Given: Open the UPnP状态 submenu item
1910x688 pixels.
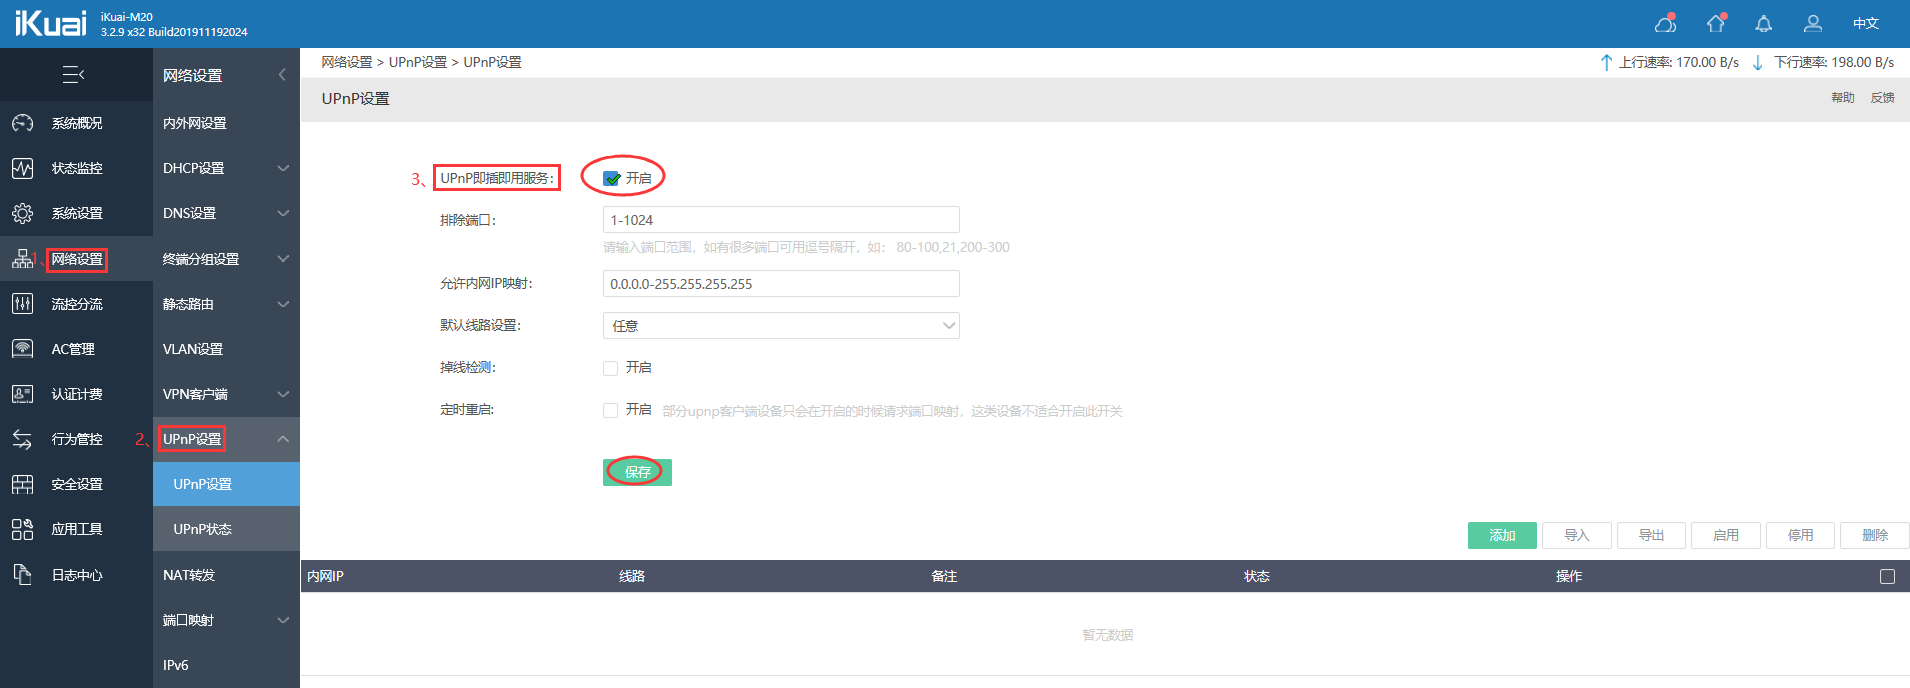Looking at the screenshot, I should 226,529.
